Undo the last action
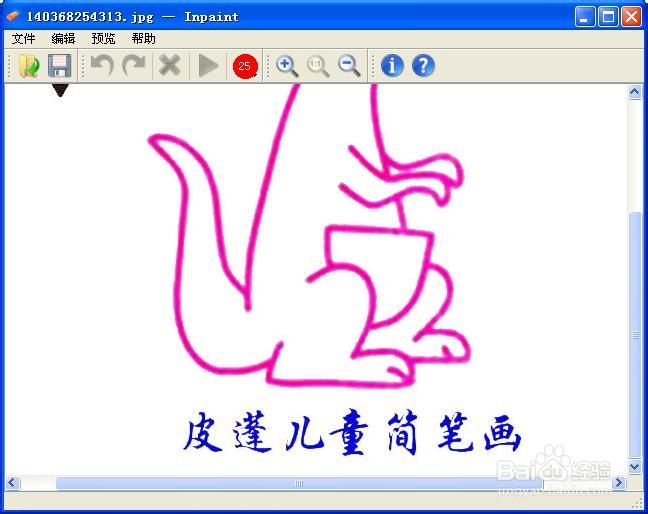This screenshot has height=514, width=648. (102, 65)
